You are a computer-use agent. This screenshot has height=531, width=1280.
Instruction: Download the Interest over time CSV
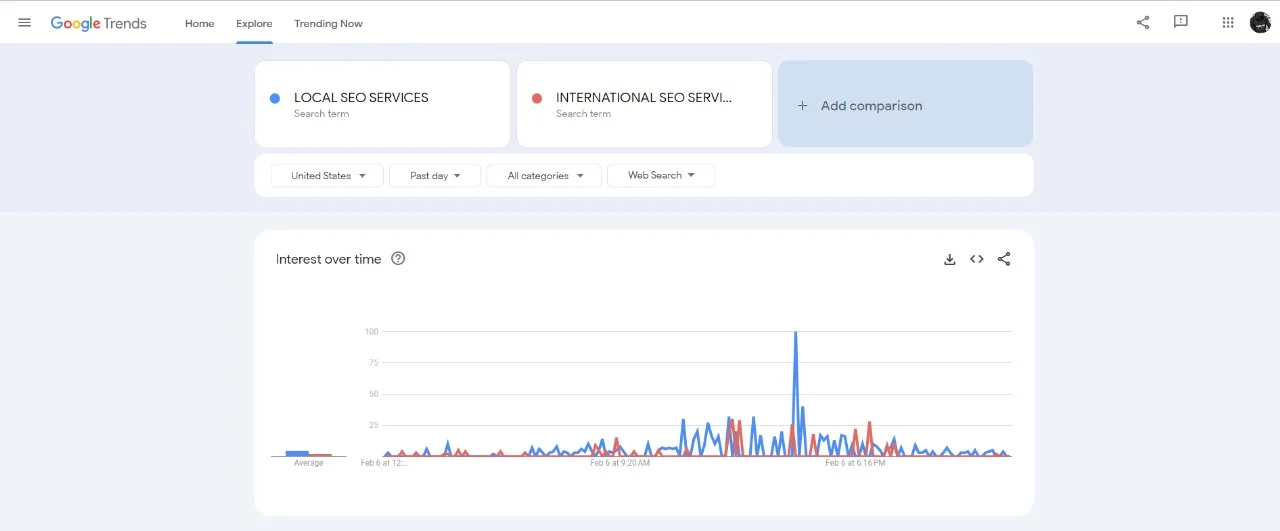point(950,259)
